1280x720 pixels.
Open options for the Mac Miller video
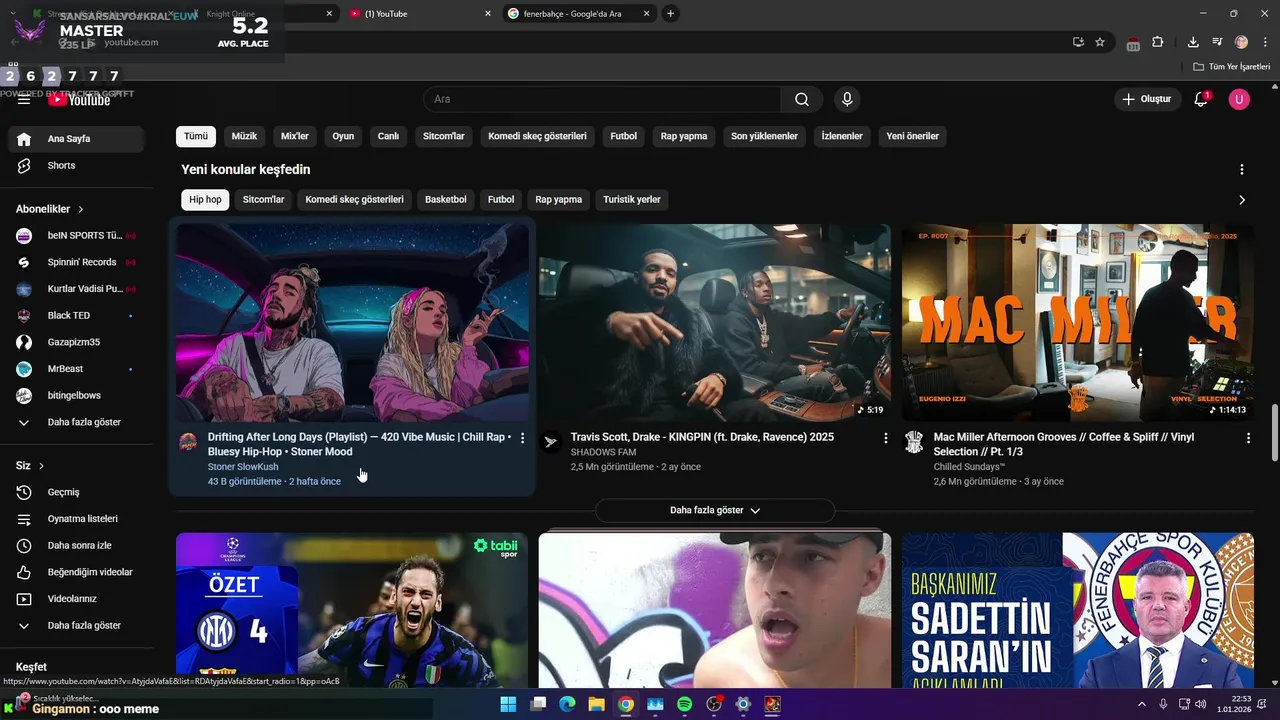[x=1248, y=438]
